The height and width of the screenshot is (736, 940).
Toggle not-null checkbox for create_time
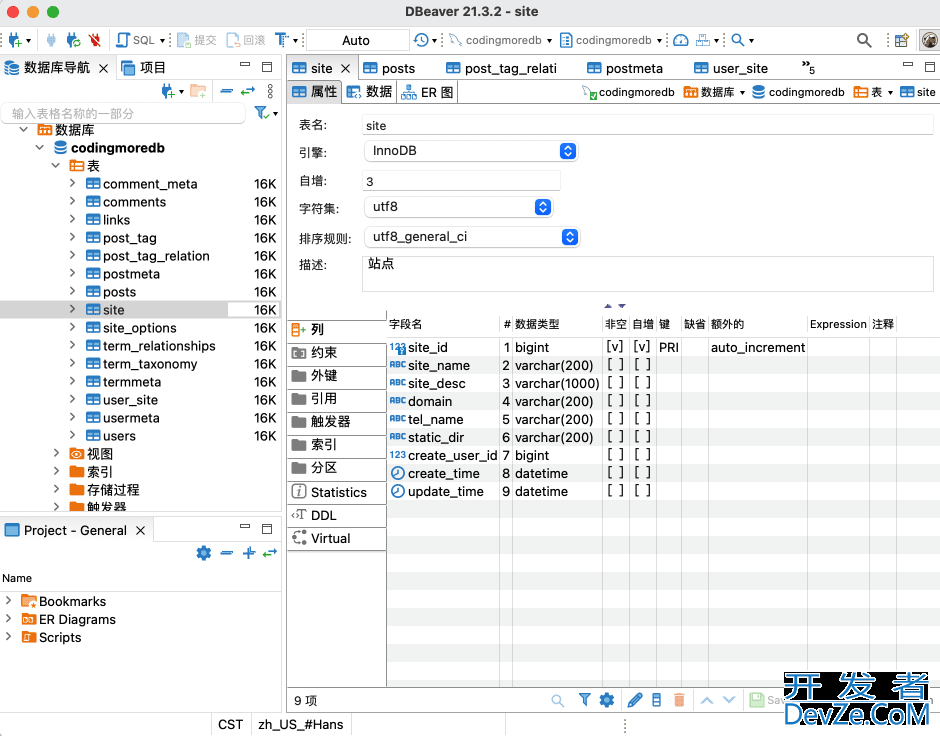(x=614, y=473)
